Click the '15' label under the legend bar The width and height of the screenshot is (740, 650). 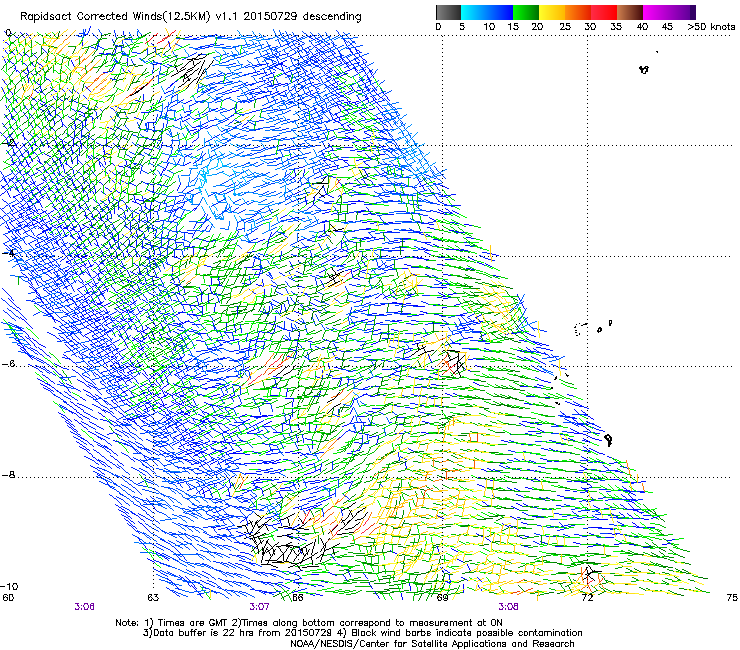pyautogui.click(x=513, y=27)
